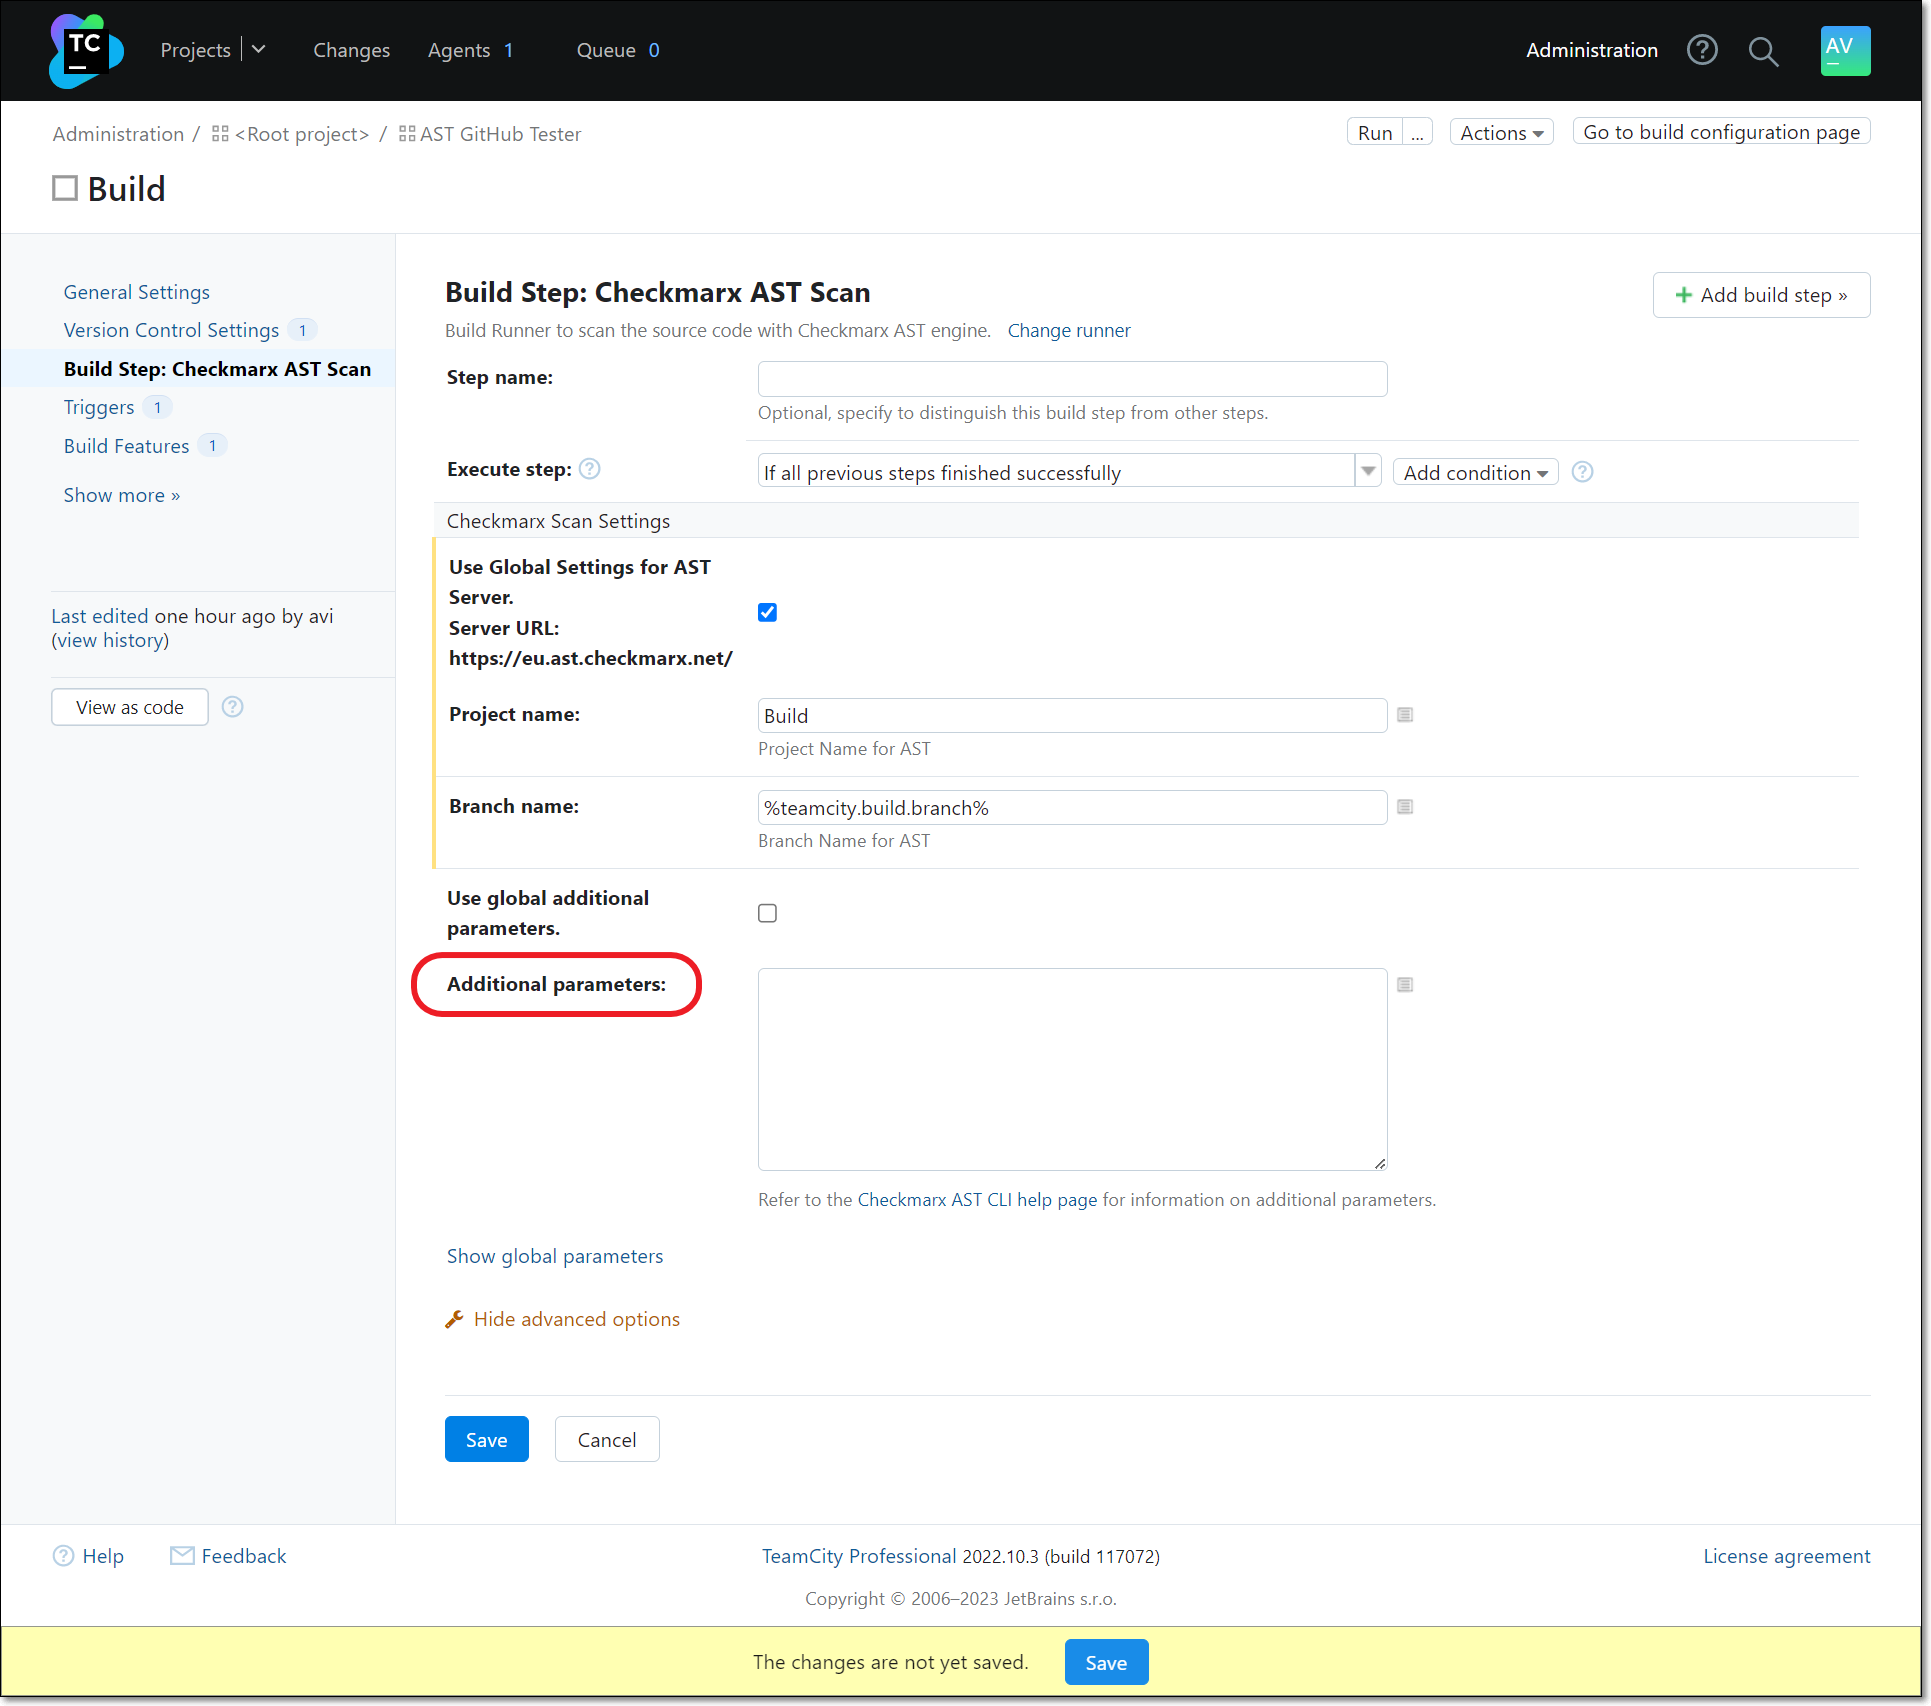Viewport: 1931px width, 1706px height.
Task: Click Root project breadcrumb text
Action: pyautogui.click(x=302, y=134)
